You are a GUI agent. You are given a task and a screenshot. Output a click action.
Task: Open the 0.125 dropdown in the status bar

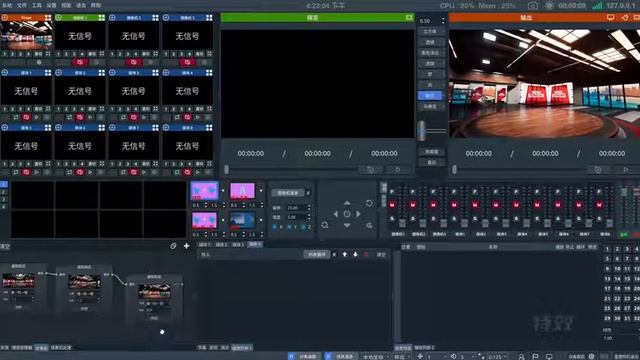point(498,357)
